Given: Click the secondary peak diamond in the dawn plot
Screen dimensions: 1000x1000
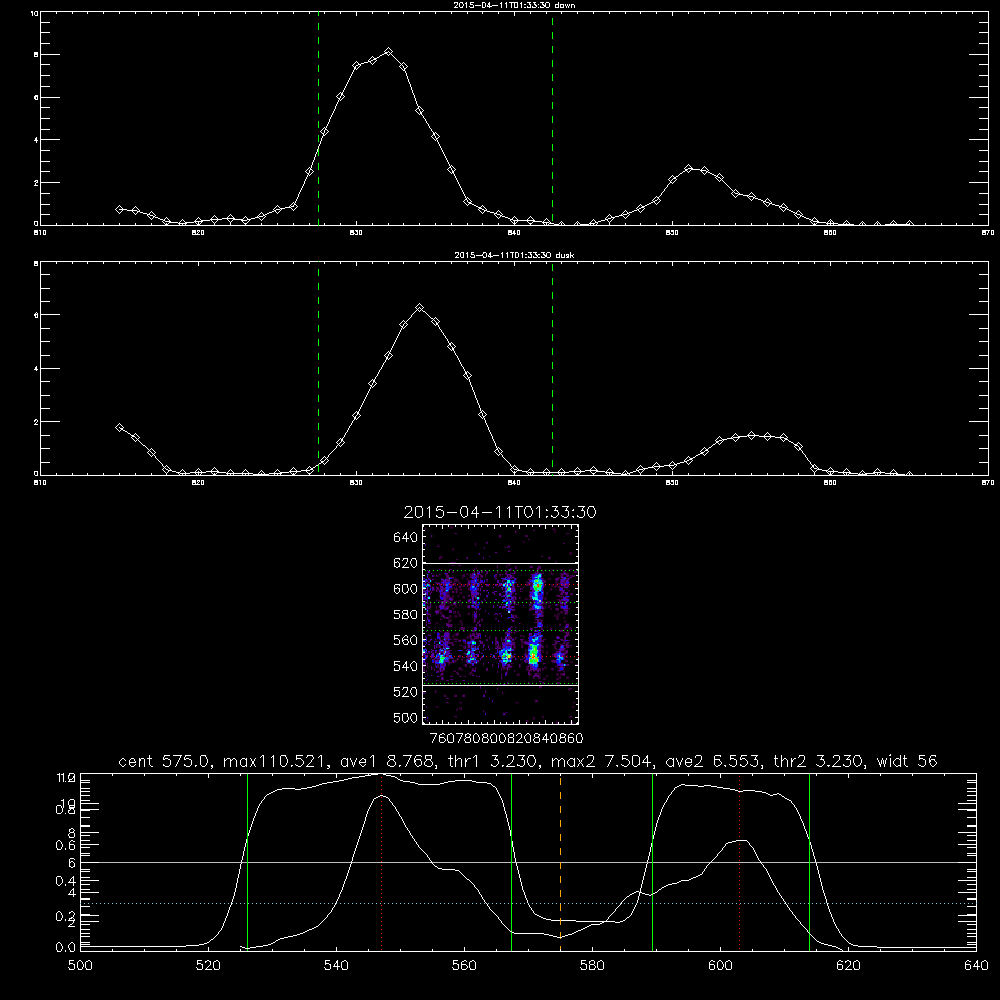Looking at the screenshot, I should (688, 168).
